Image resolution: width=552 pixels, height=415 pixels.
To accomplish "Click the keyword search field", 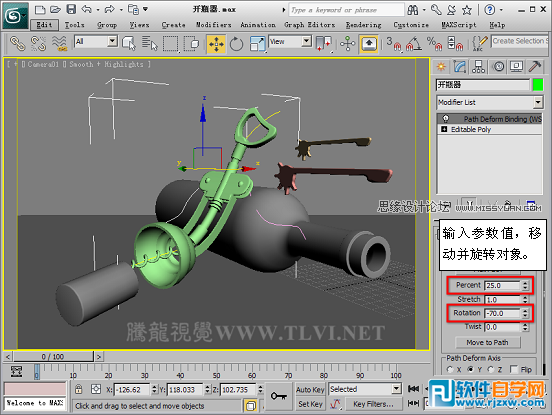I will 346,10.
